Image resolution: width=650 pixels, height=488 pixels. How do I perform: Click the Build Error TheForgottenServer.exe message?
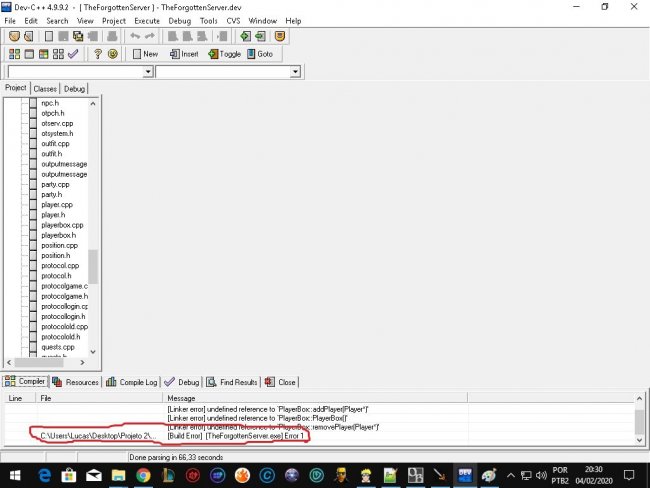tap(235, 436)
